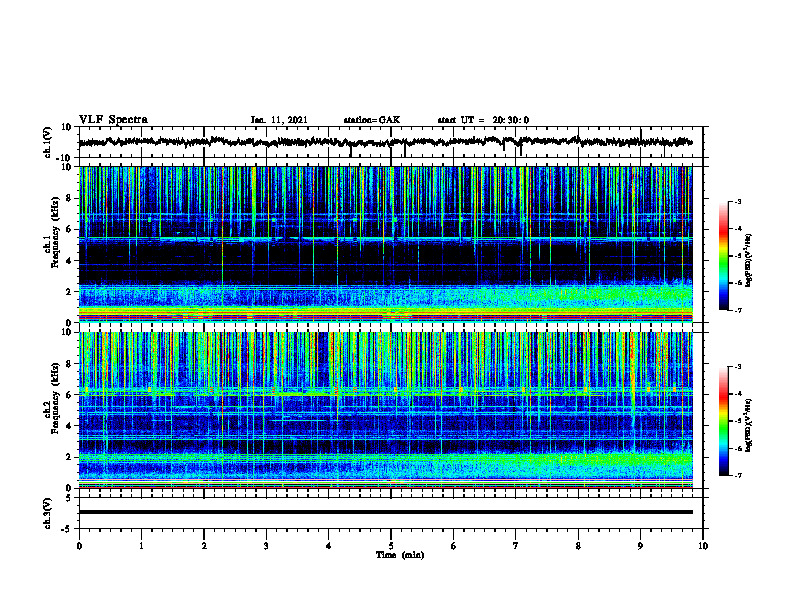The image size is (792, 612).
Task: Click the 'station=GAK' label
Action: coord(372,120)
